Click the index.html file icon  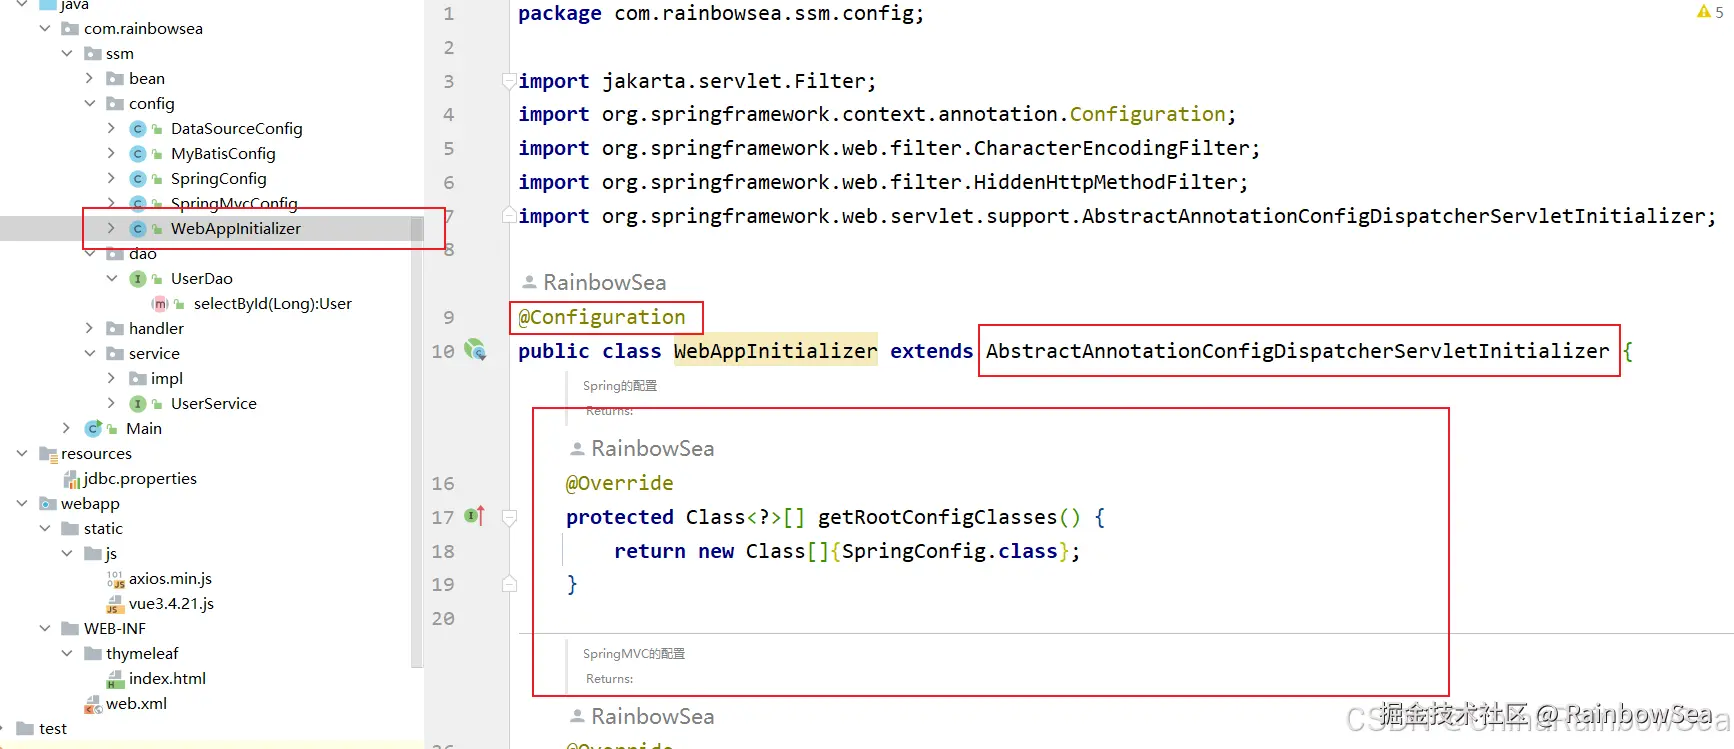(x=115, y=679)
